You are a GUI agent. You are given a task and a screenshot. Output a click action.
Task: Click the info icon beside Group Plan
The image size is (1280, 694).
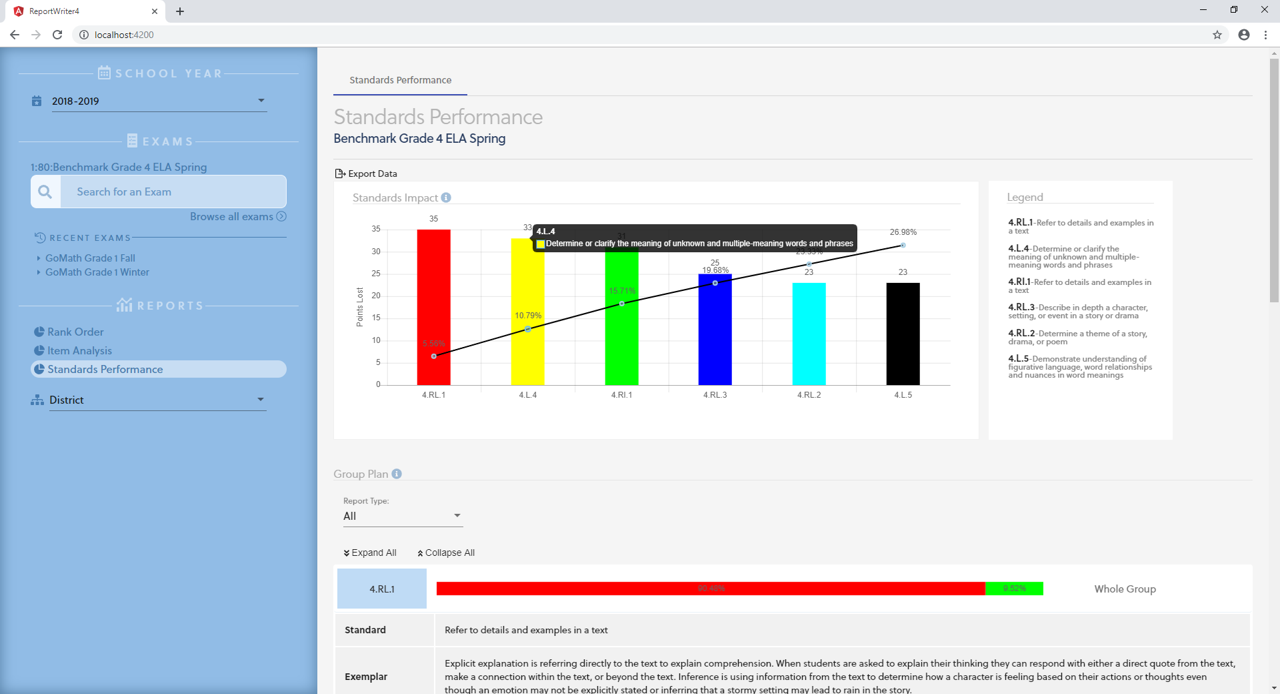(x=397, y=474)
